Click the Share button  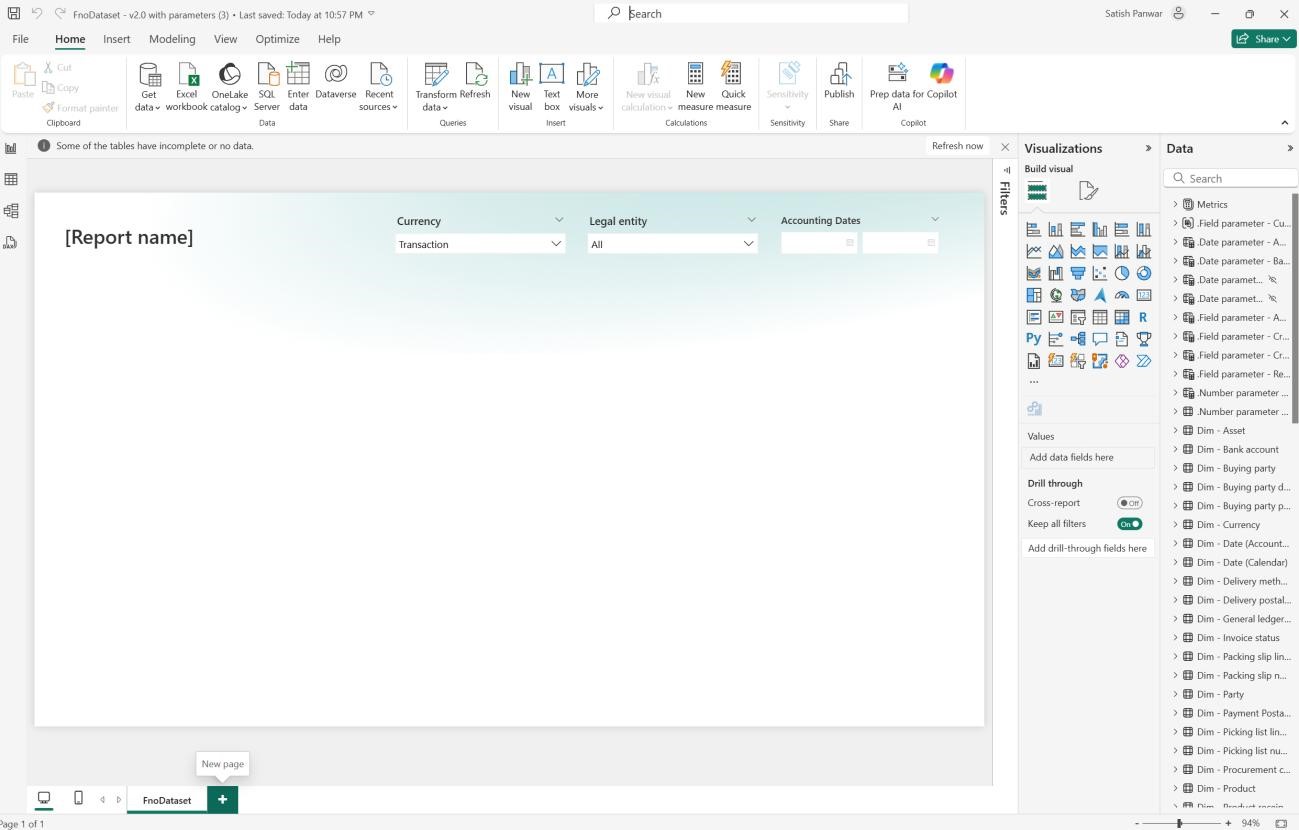tap(1264, 39)
